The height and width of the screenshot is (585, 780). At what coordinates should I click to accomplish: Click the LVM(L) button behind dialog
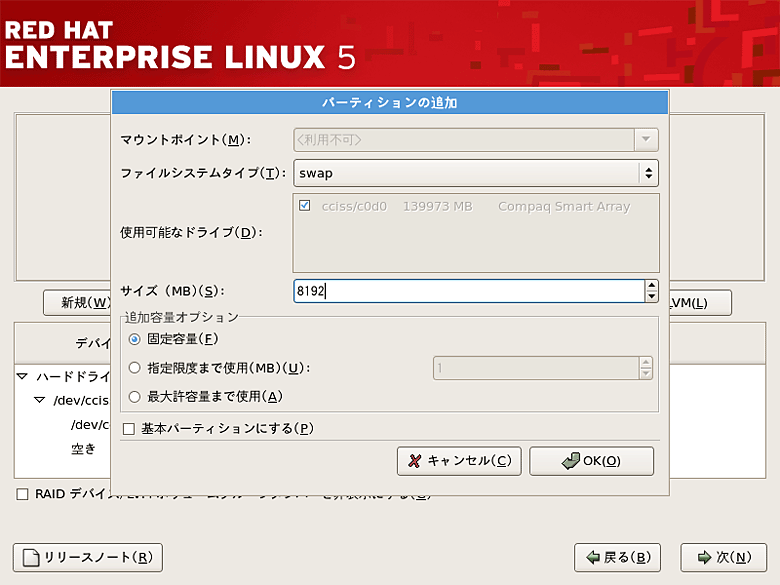(700, 302)
